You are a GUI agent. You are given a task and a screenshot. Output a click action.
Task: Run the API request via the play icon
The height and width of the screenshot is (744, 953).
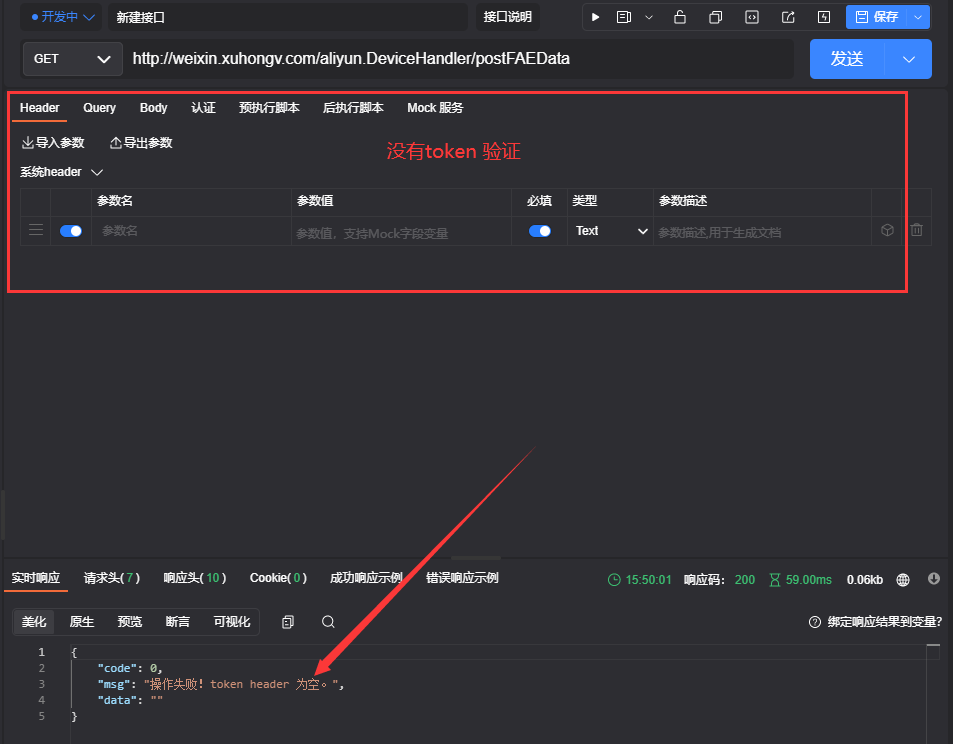[596, 17]
